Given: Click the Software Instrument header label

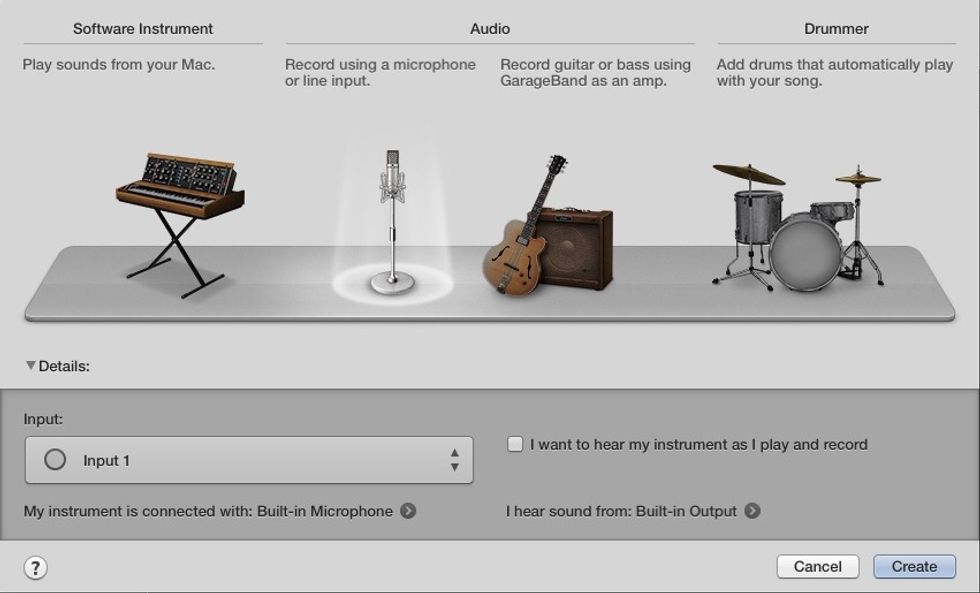Looking at the screenshot, I should (x=142, y=28).
